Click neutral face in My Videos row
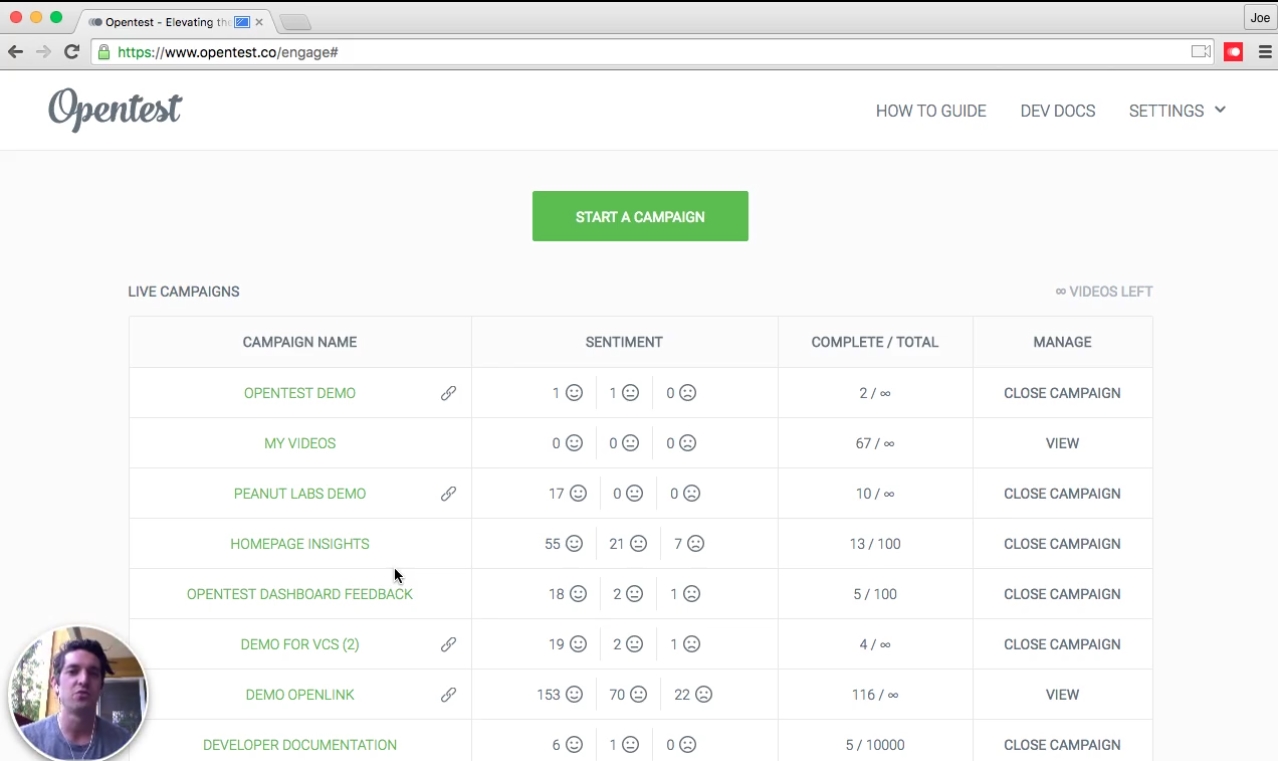The width and height of the screenshot is (1278, 761). click(630, 443)
